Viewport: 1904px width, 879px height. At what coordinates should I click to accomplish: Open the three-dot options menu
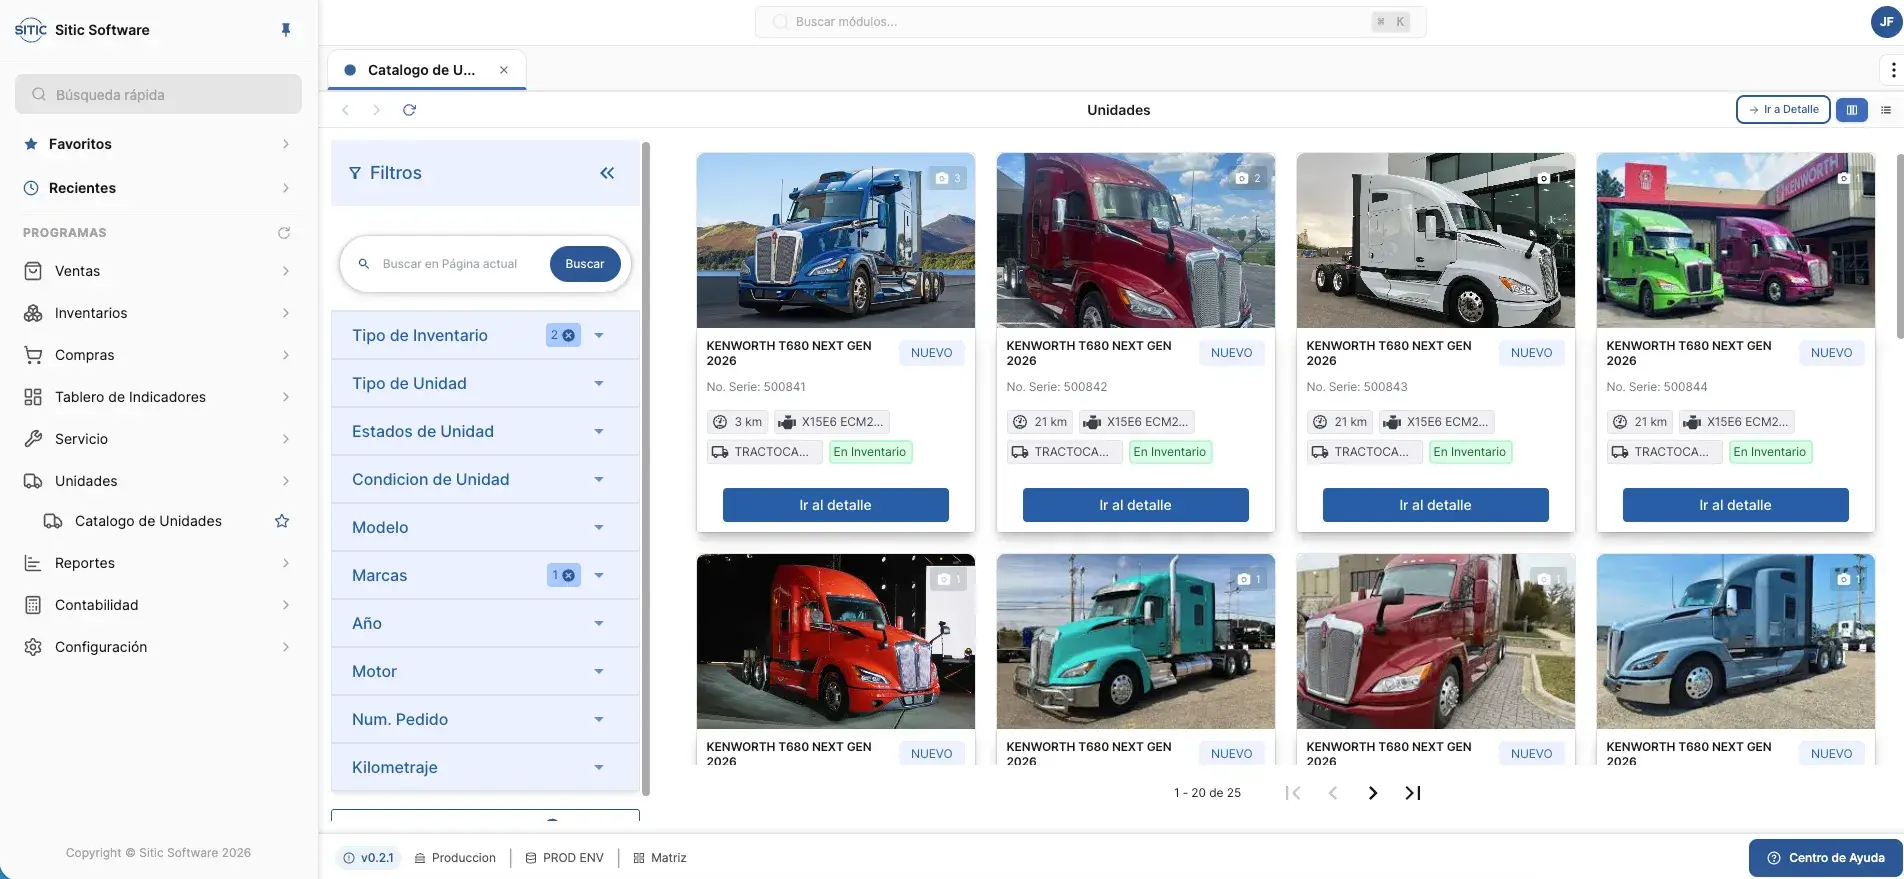pyautogui.click(x=1893, y=70)
